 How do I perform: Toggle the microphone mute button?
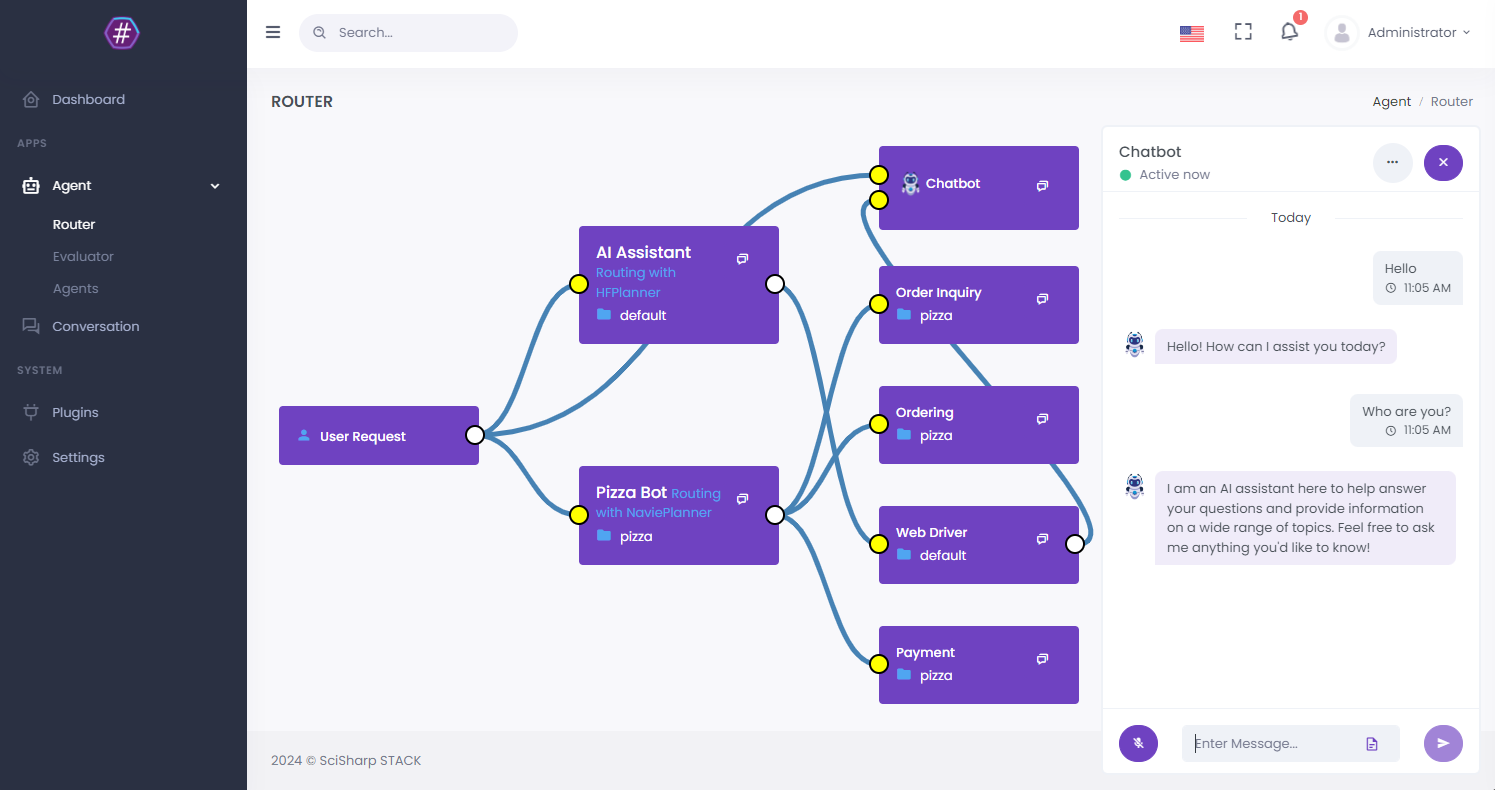[x=1138, y=743]
